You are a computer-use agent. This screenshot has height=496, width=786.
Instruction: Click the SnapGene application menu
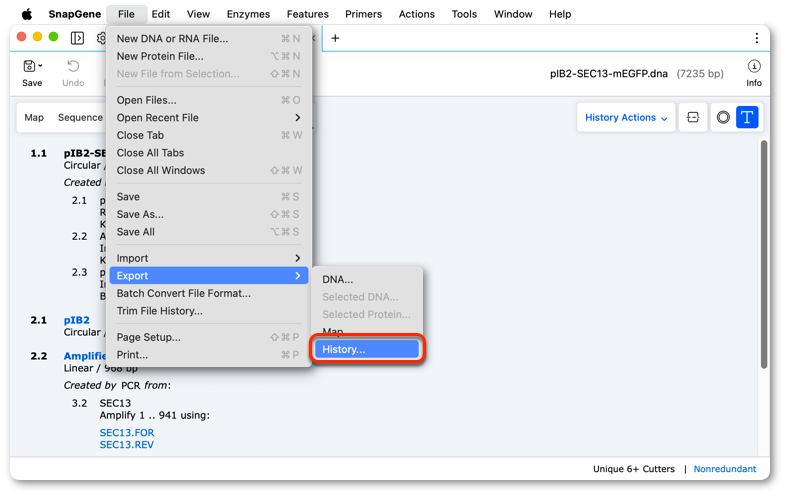[75, 14]
